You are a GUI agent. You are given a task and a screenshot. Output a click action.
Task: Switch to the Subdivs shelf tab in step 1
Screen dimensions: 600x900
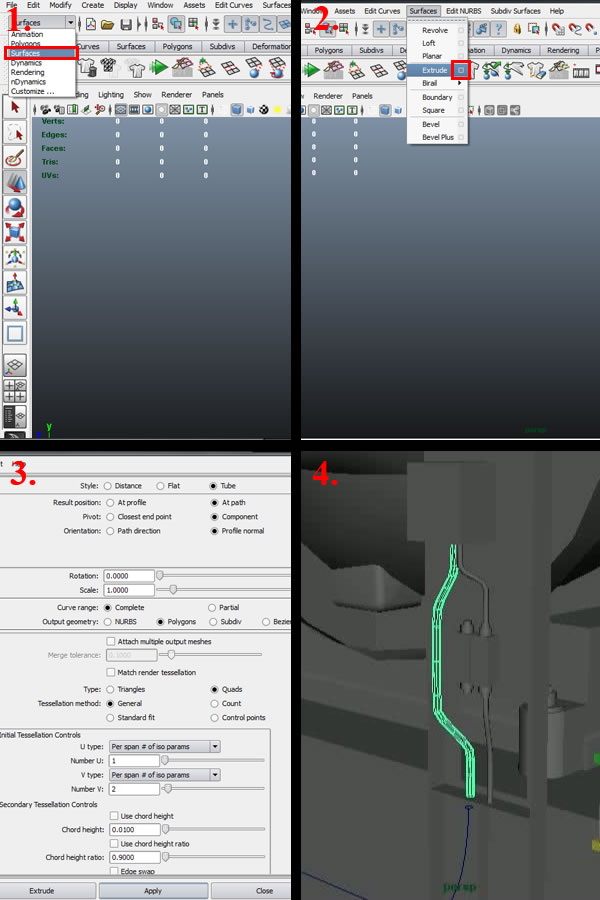coord(222,46)
